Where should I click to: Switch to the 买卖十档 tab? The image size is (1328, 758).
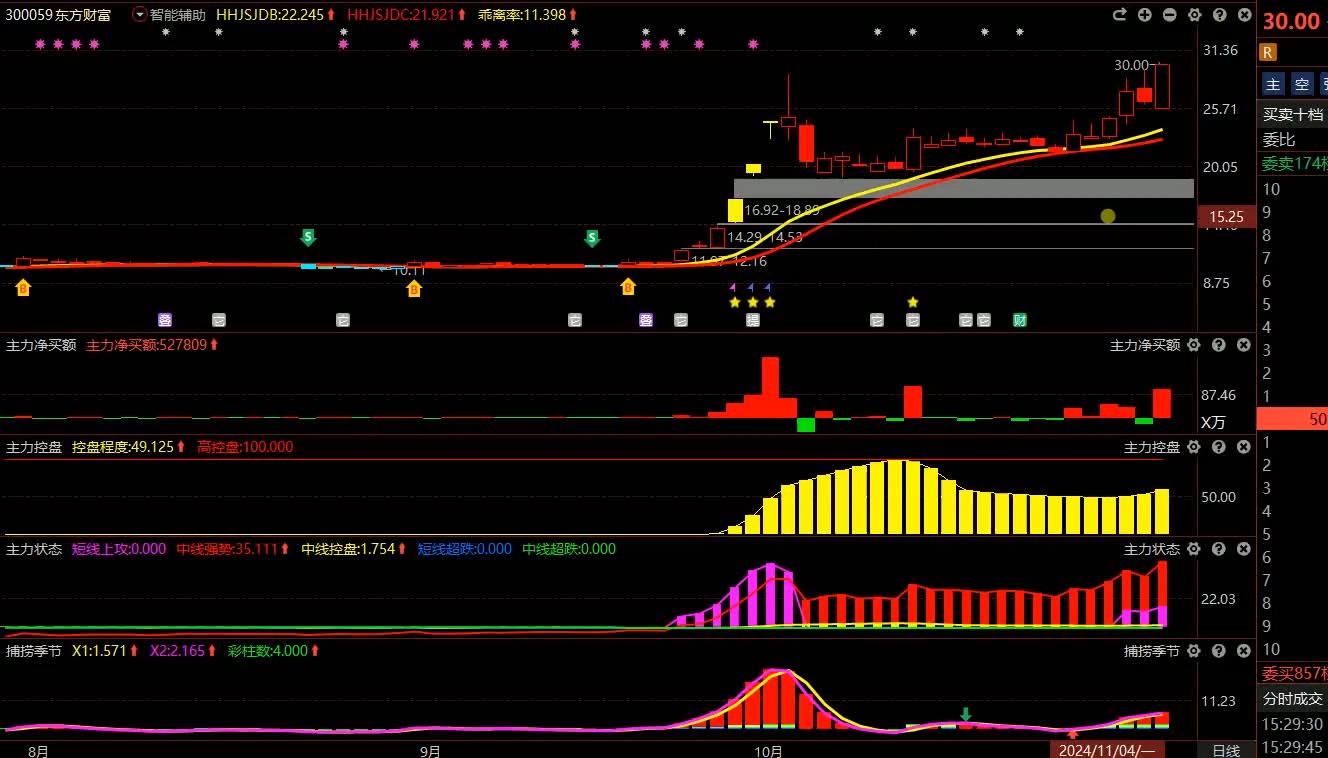(1292, 114)
